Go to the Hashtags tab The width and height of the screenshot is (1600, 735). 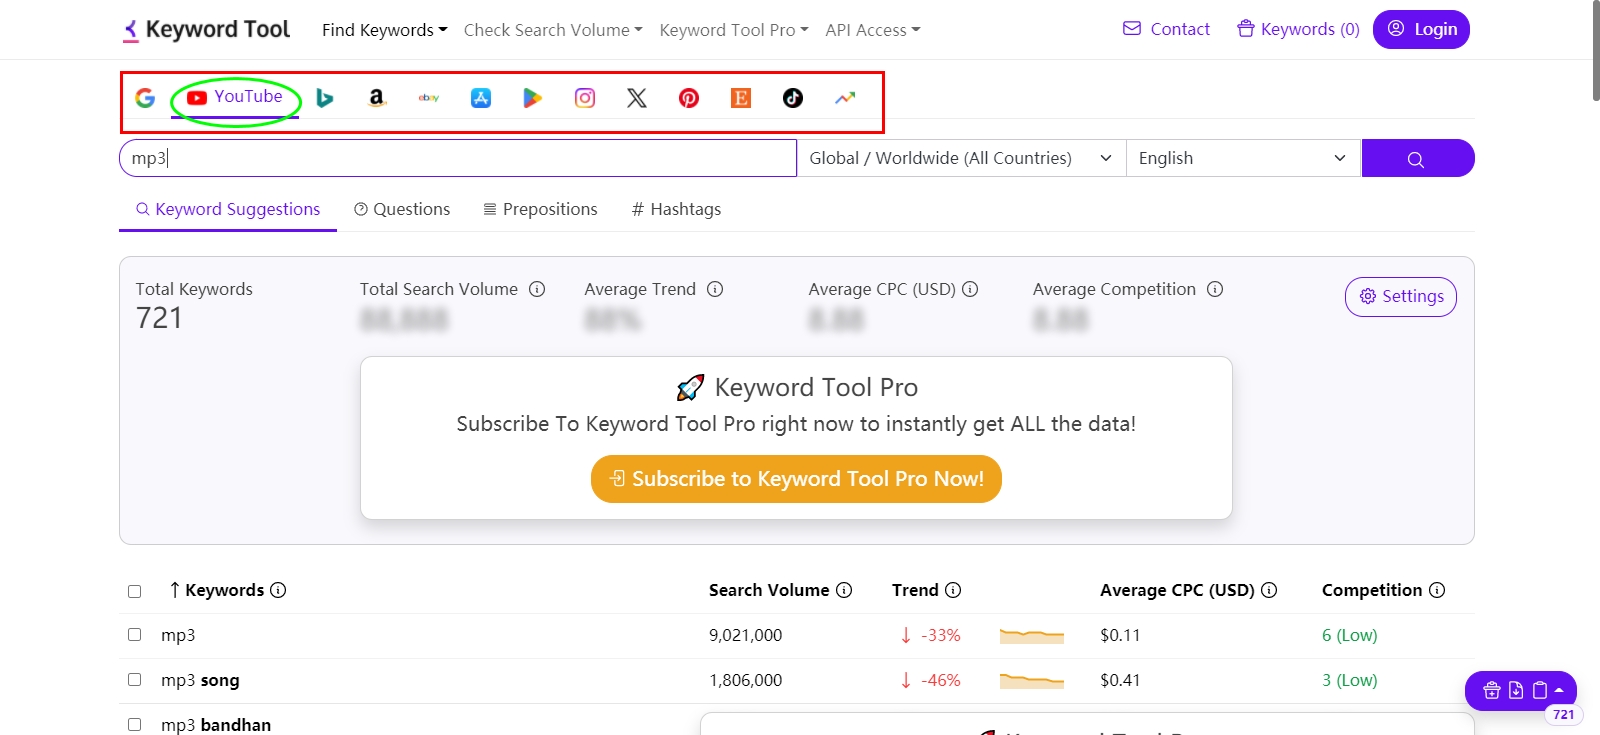676,209
